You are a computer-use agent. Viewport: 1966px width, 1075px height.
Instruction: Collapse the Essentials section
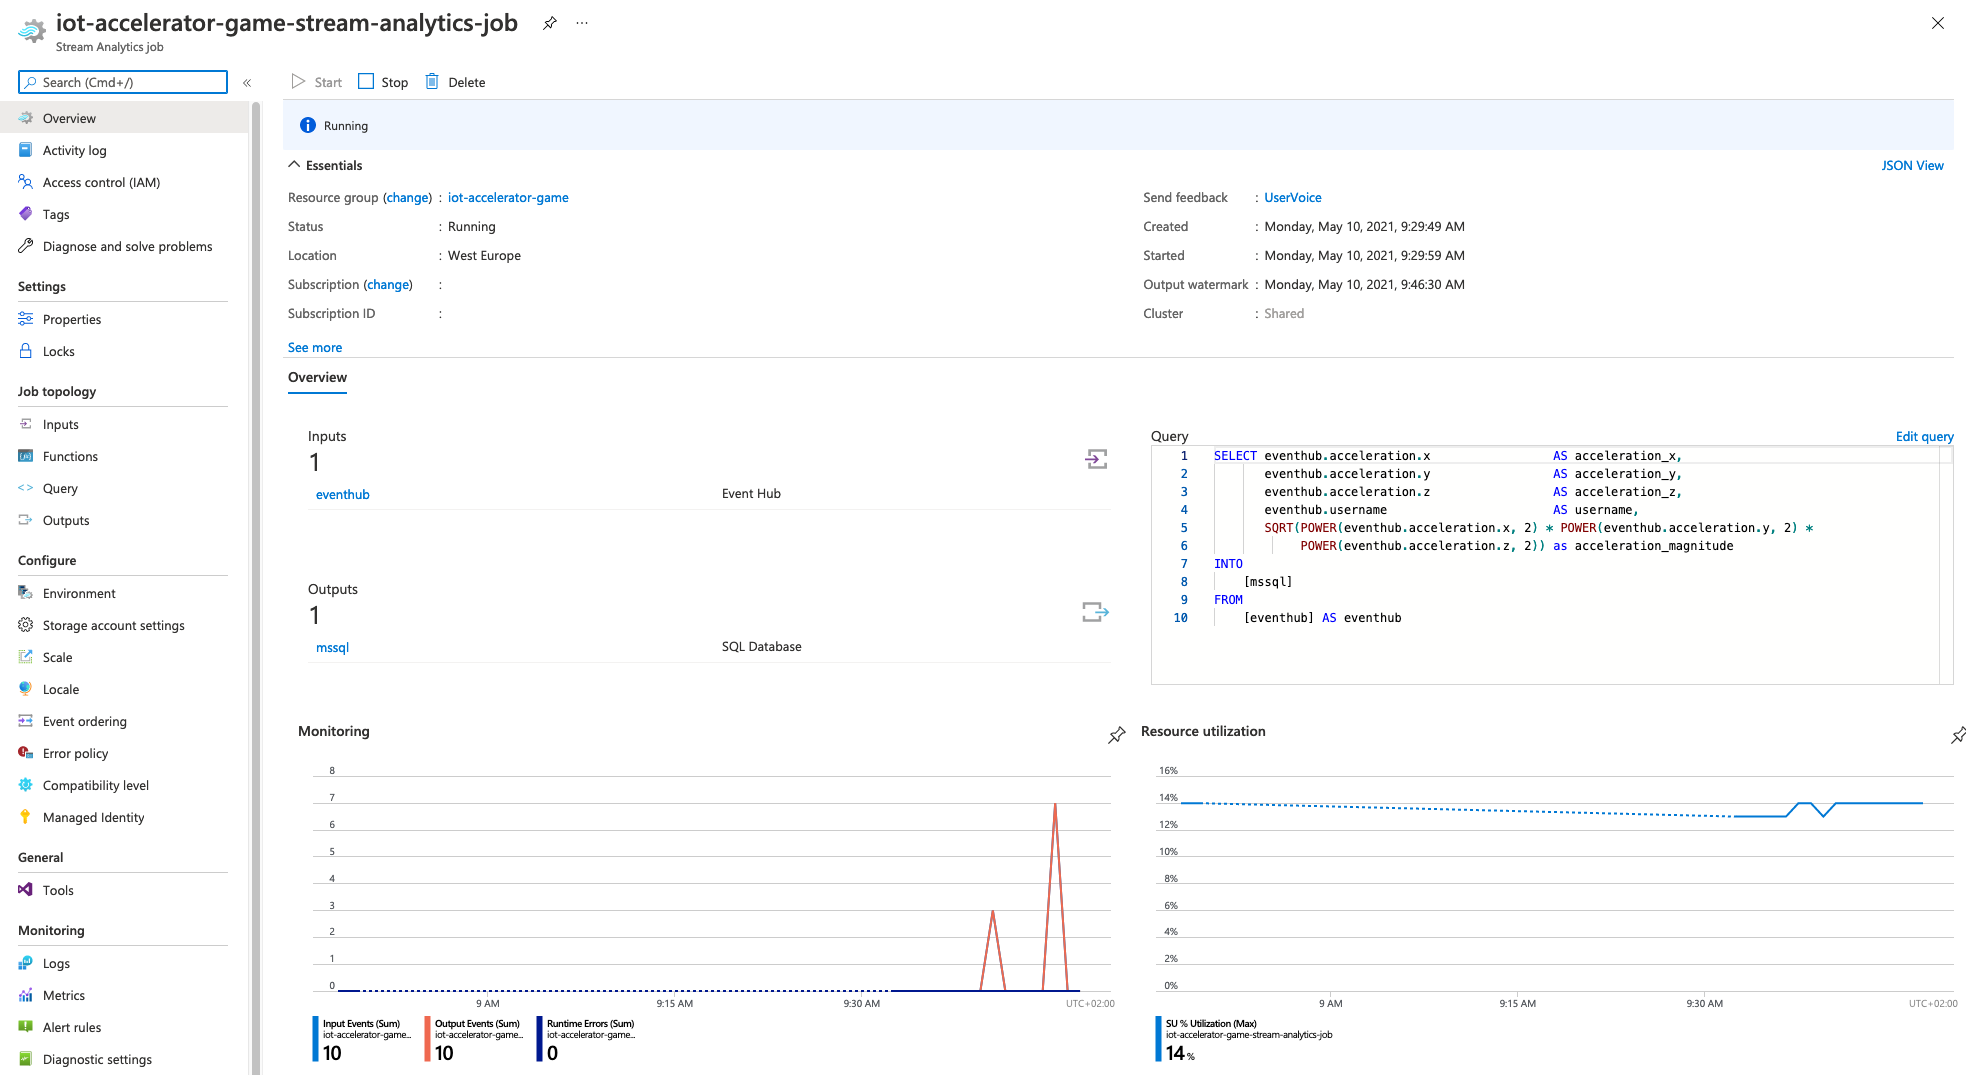coord(294,164)
